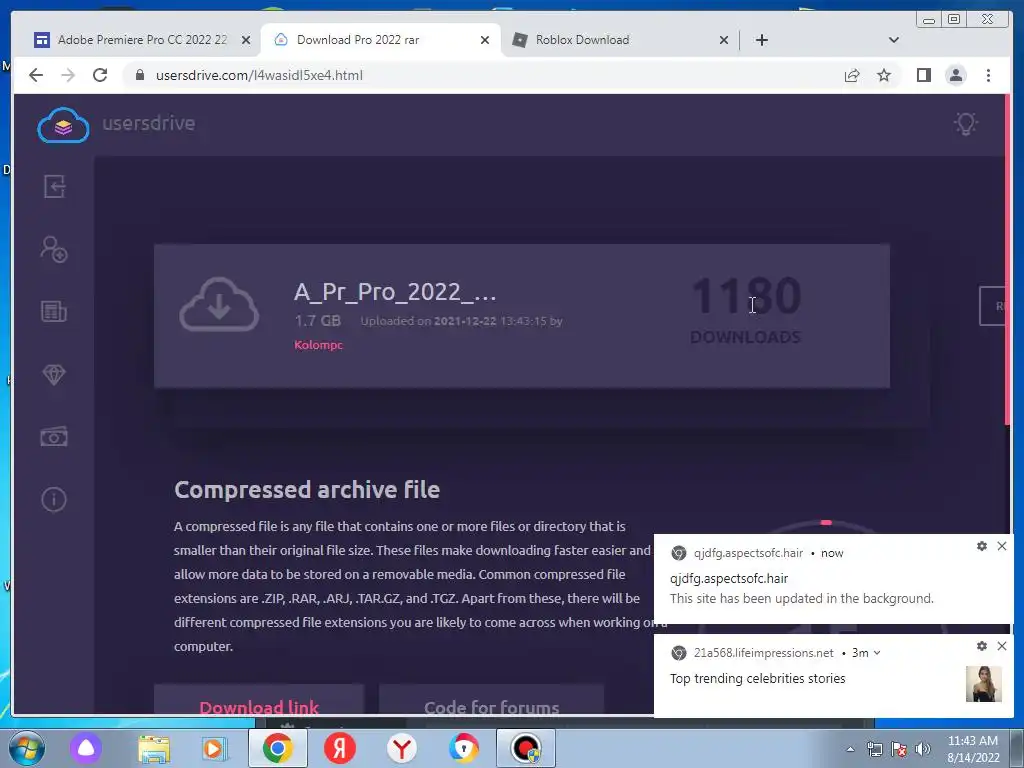
Task: Open uploader Kolompc profile link
Action: point(318,345)
